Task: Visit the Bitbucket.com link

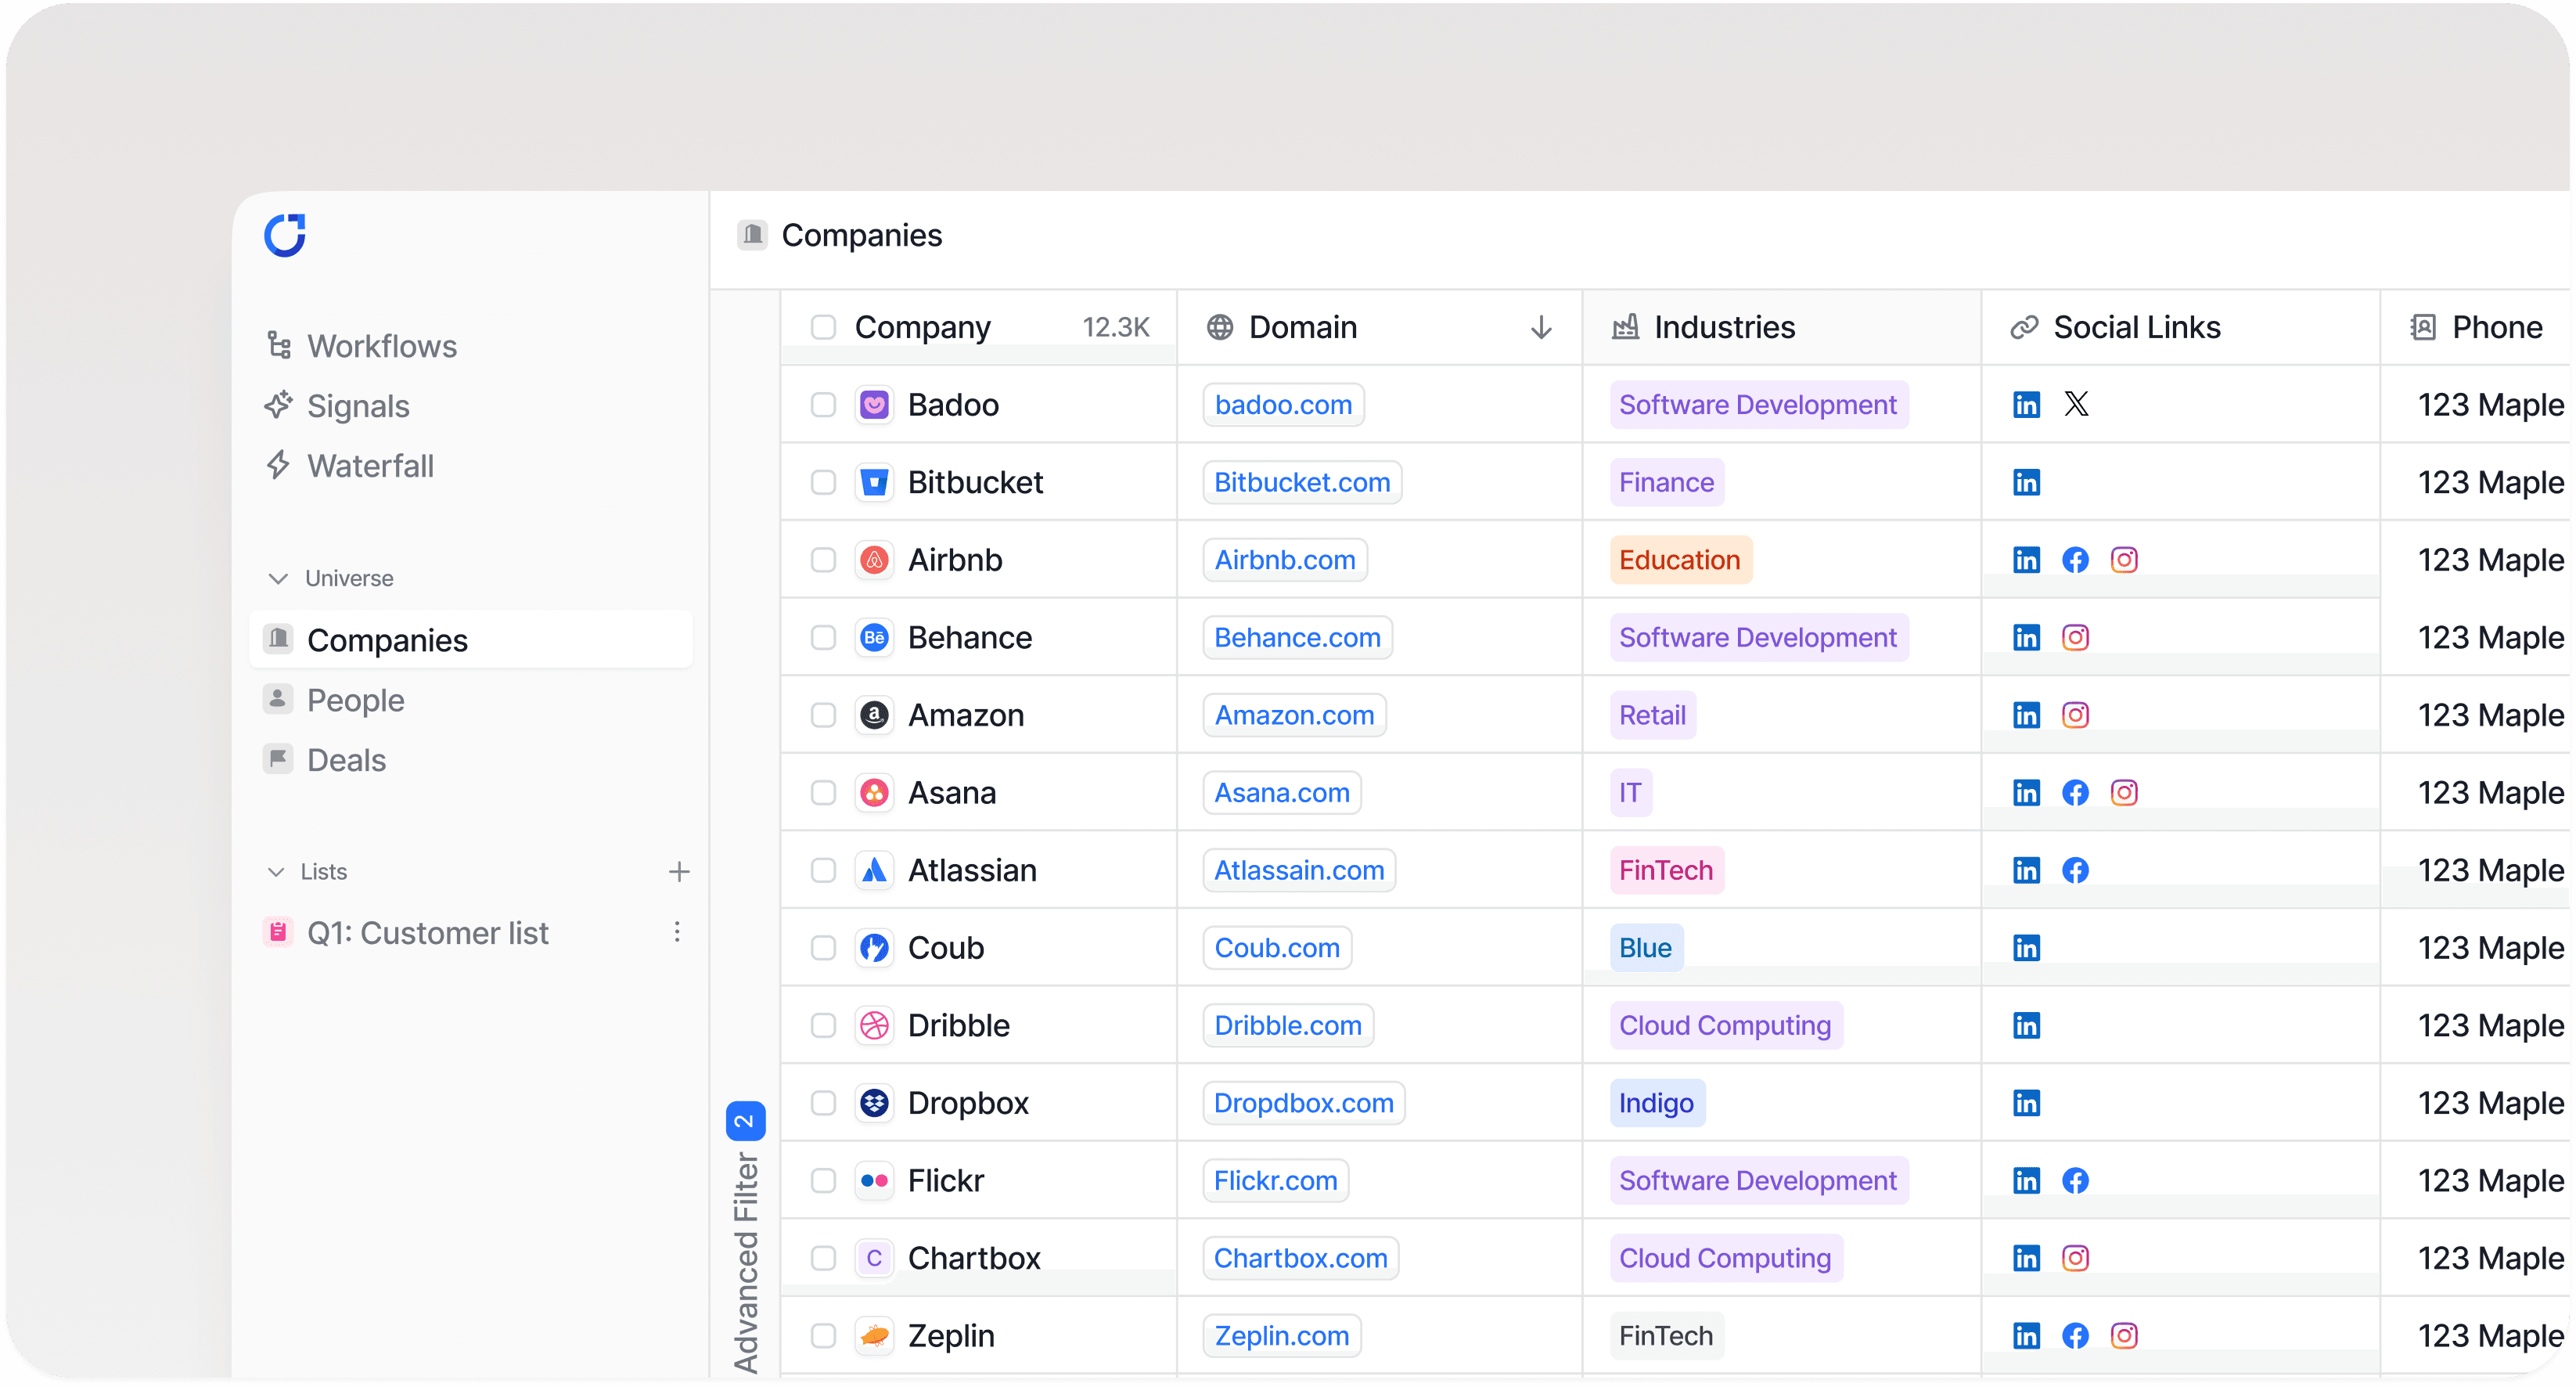Action: click(x=1302, y=482)
